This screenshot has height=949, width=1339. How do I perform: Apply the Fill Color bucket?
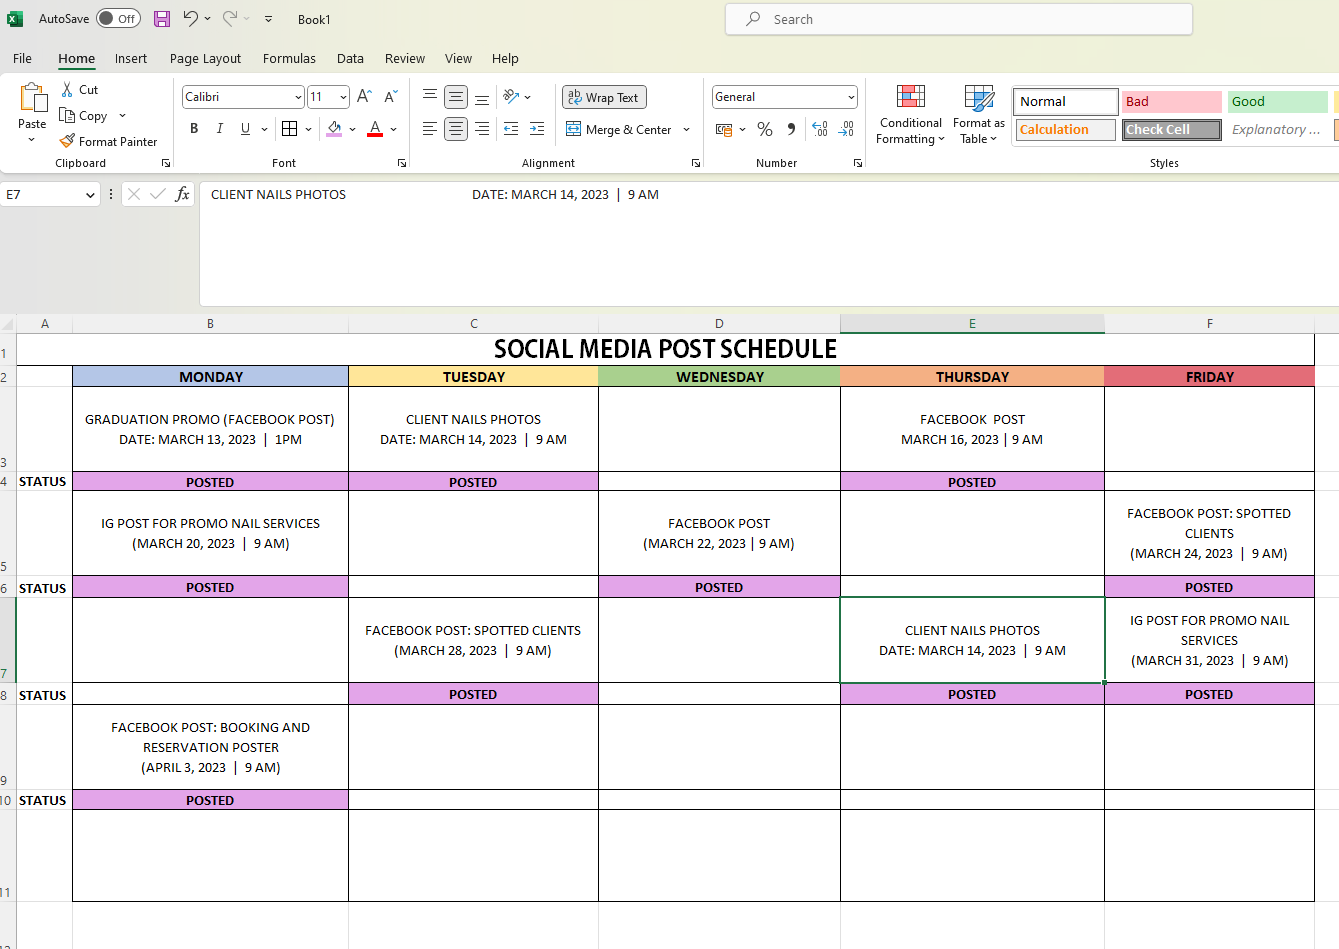tap(334, 129)
